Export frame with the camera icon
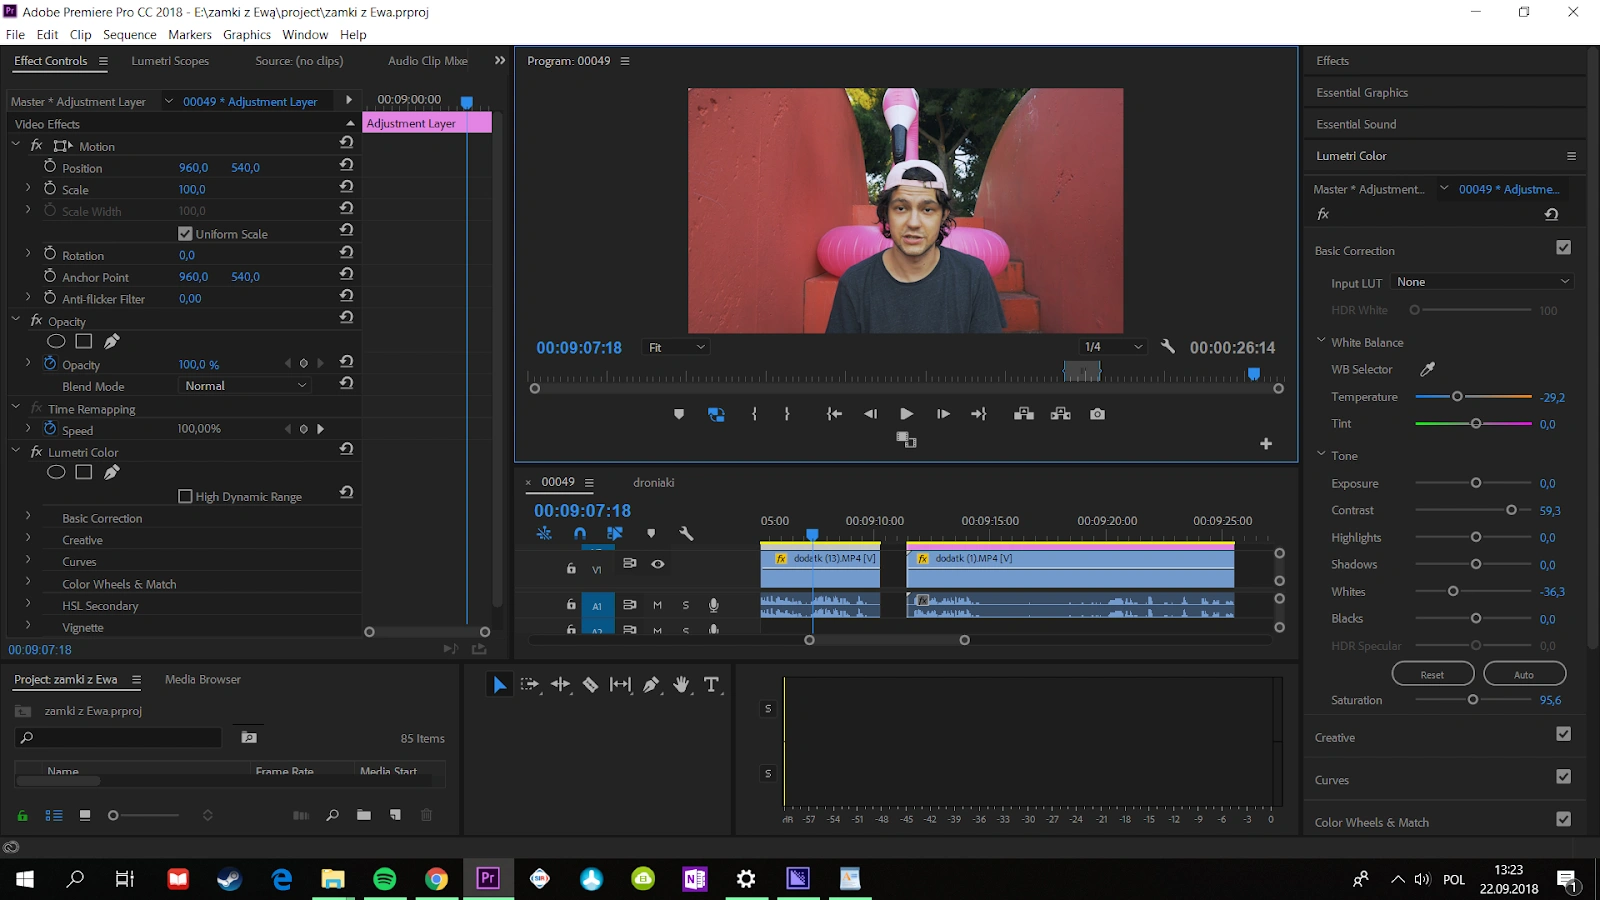Viewport: 1600px width, 900px height. click(1097, 414)
